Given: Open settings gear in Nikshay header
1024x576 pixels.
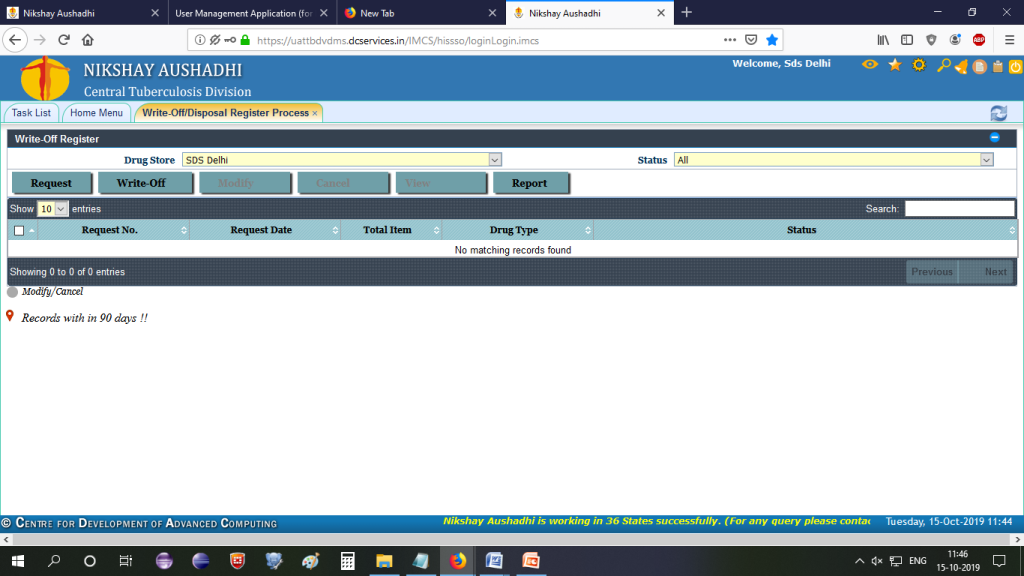Looking at the screenshot, I should point(919,65).
